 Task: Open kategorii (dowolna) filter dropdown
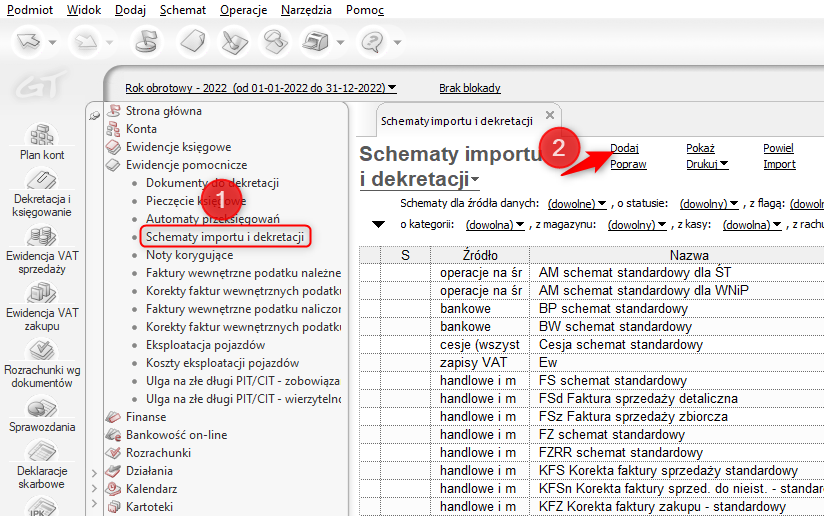495,225
